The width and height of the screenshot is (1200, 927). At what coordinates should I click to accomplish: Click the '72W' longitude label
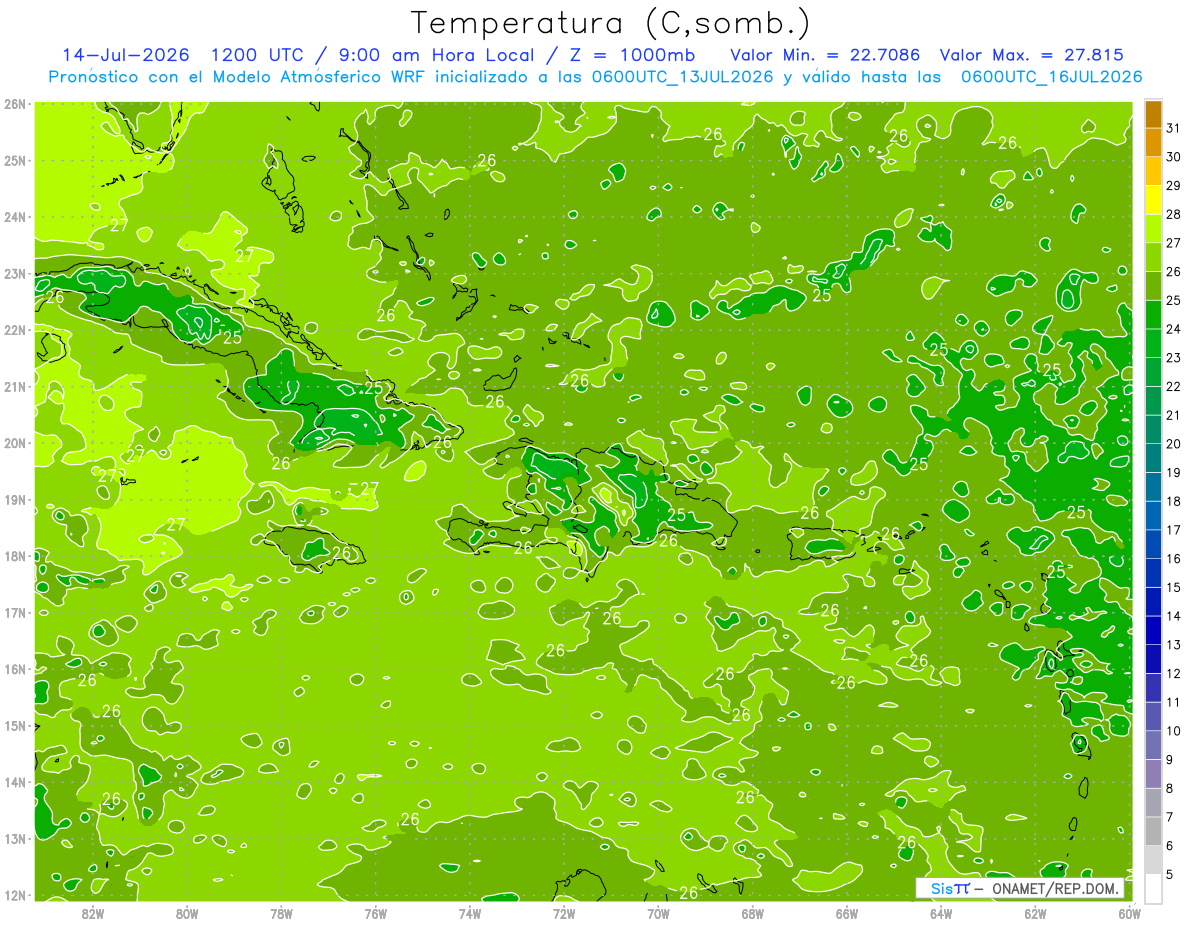coord(564,913)
